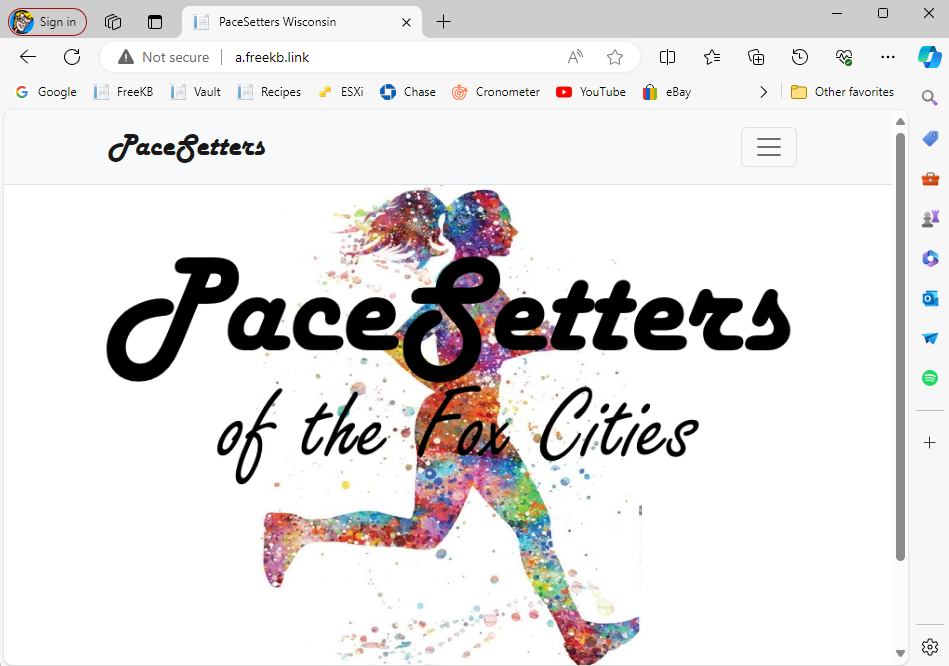The image size is (949, 666).
Task: Open the YouTube bookmark
Action: pyautogui.click(x=591, y=92)
